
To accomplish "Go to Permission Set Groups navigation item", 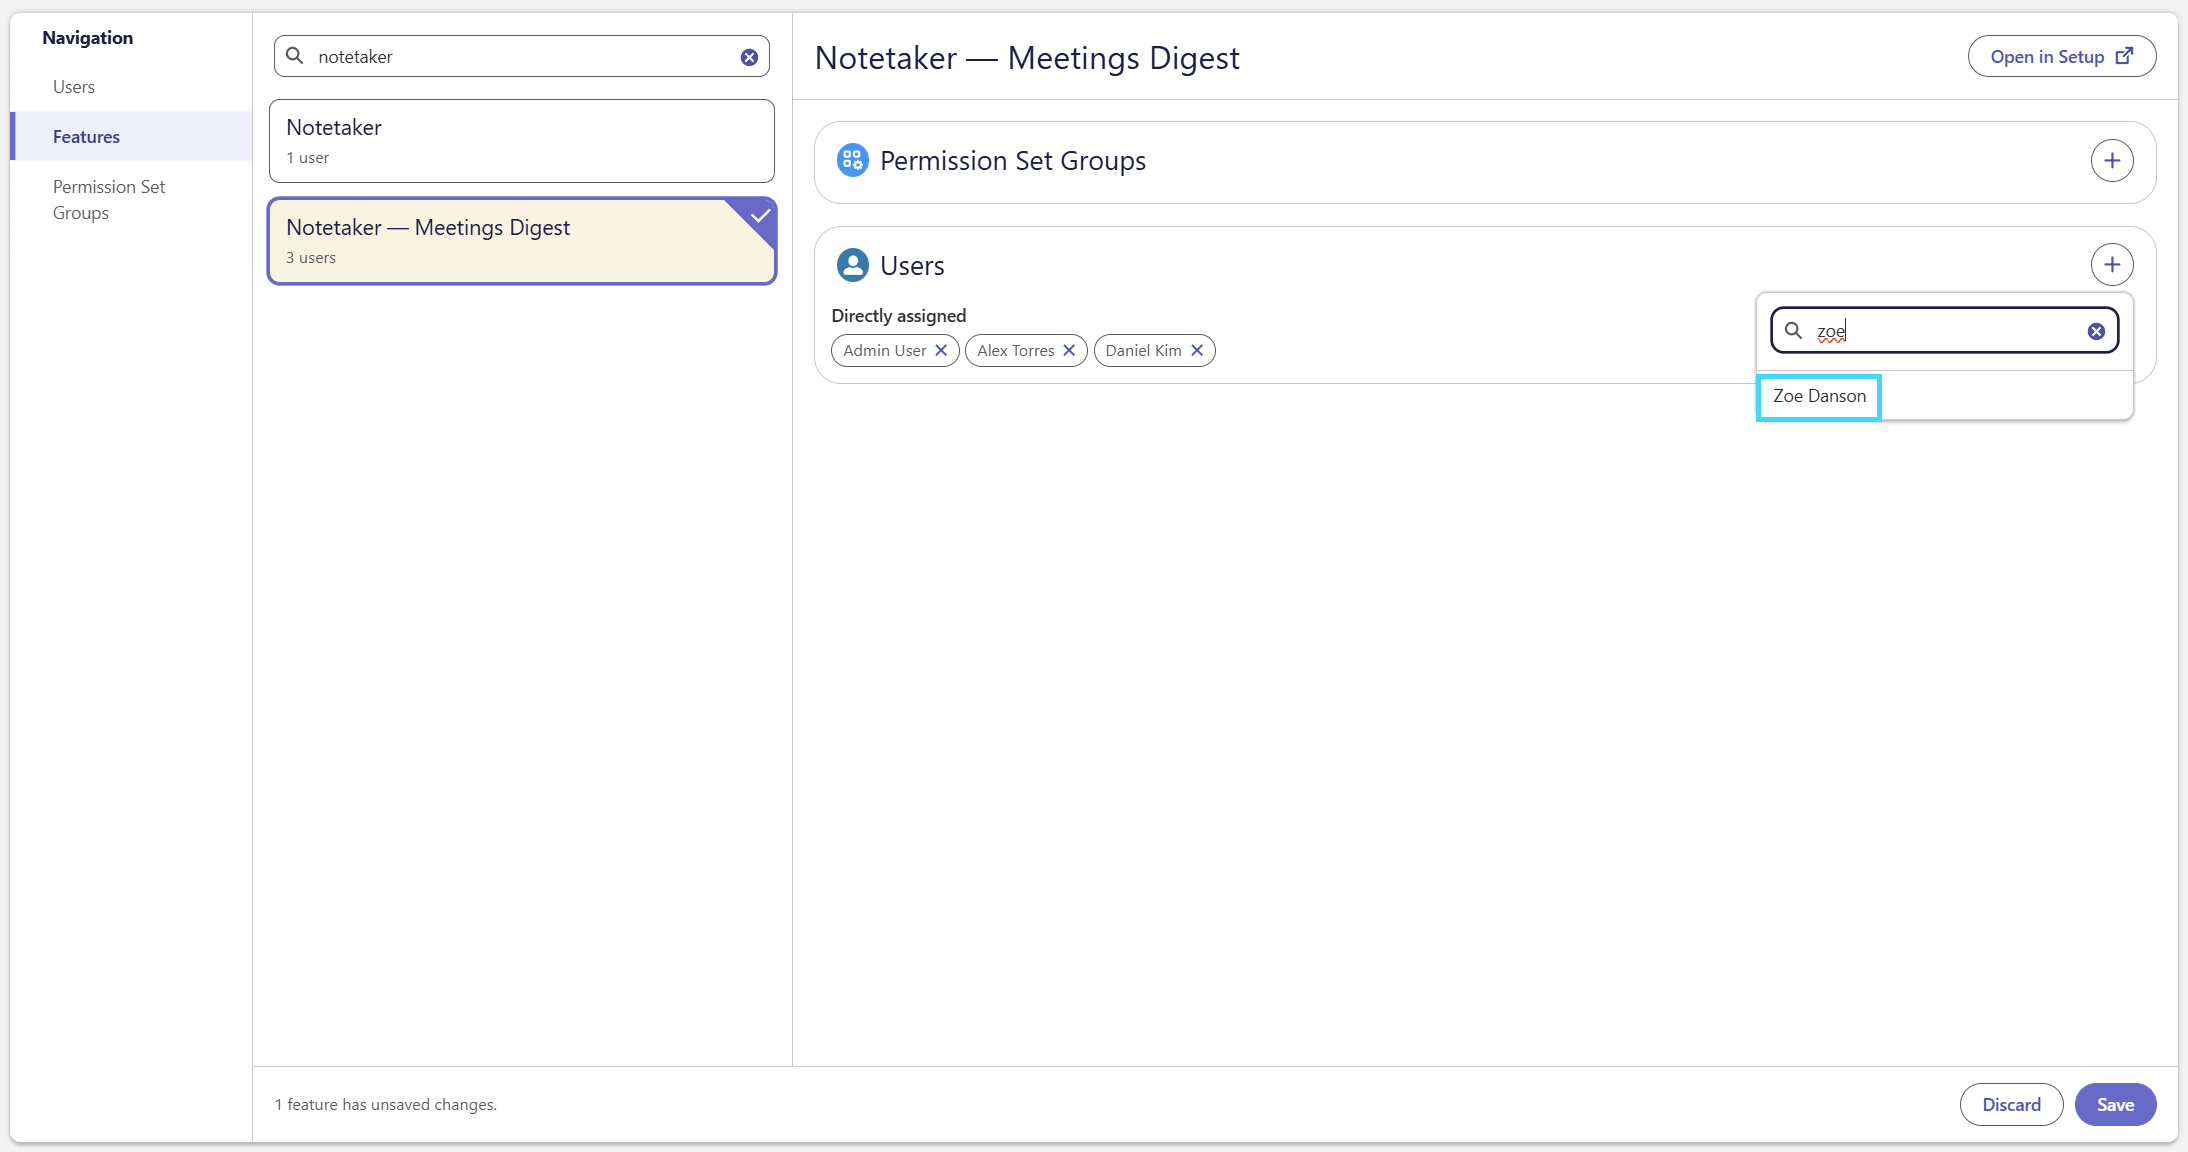I will (x=109, y=200).
